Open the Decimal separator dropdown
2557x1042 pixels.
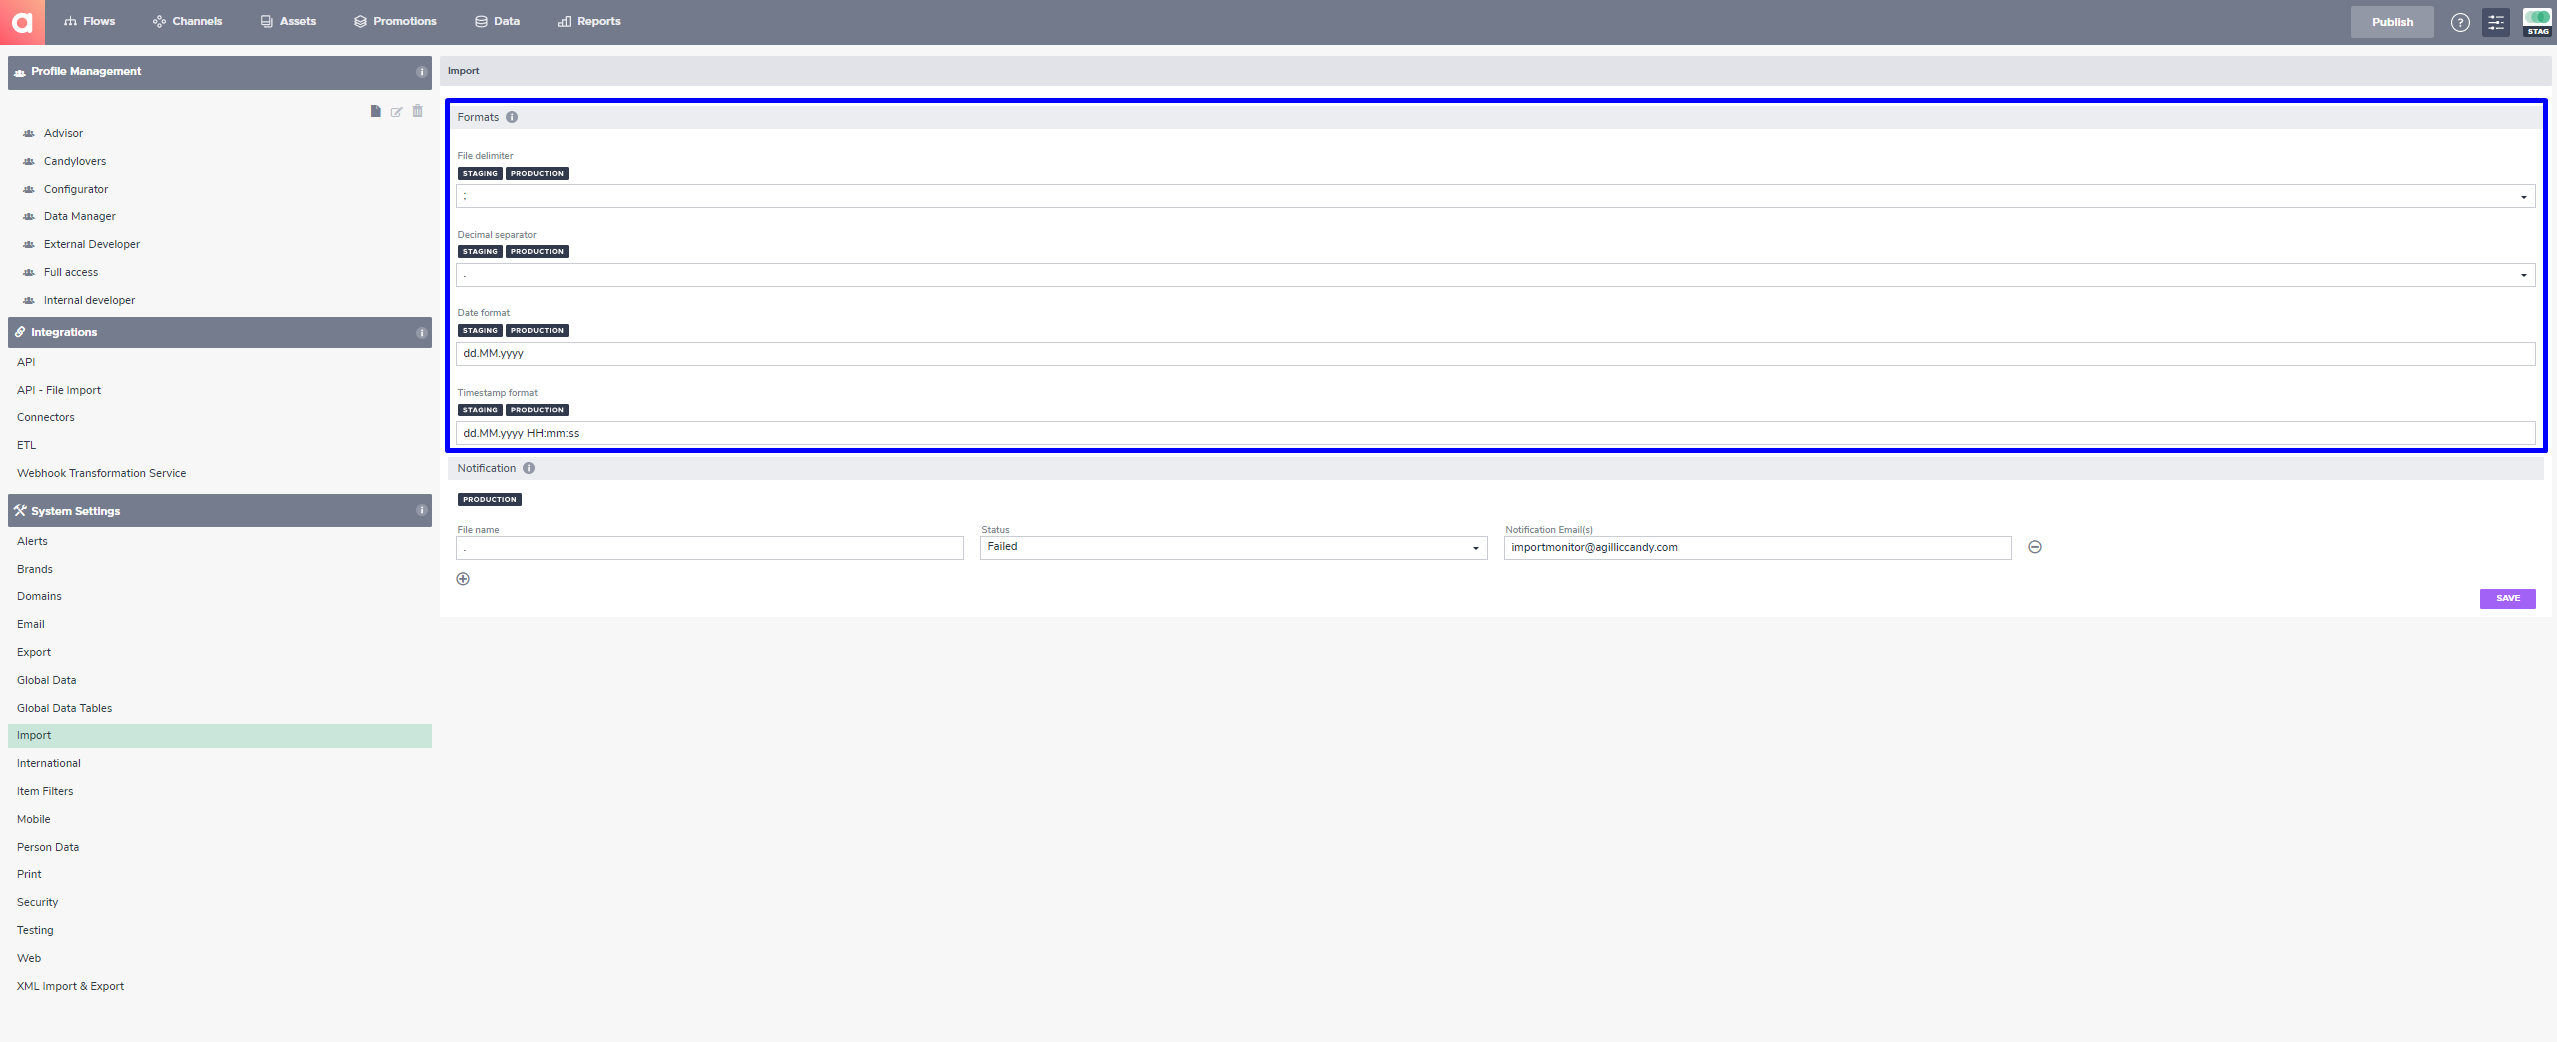click(1495, 275)
